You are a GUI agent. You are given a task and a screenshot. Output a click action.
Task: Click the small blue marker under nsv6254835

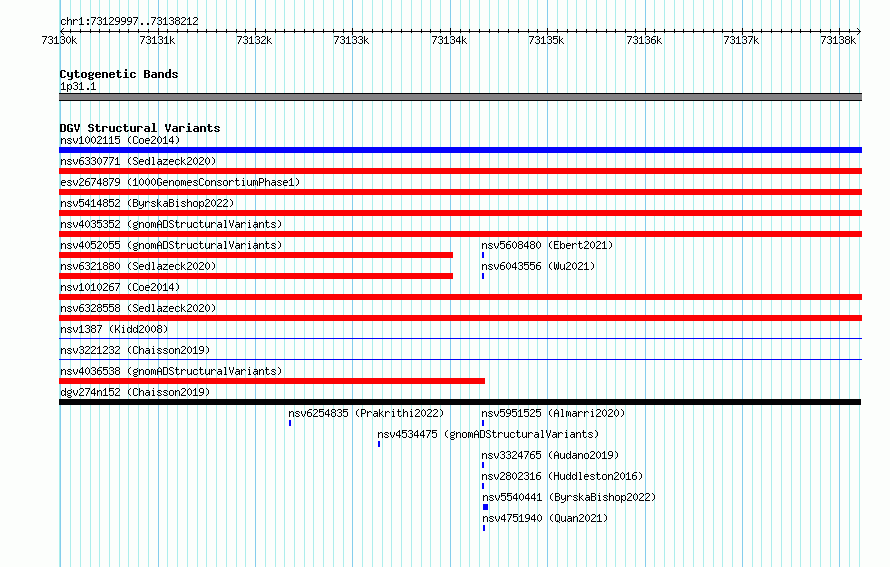(290, 423)
